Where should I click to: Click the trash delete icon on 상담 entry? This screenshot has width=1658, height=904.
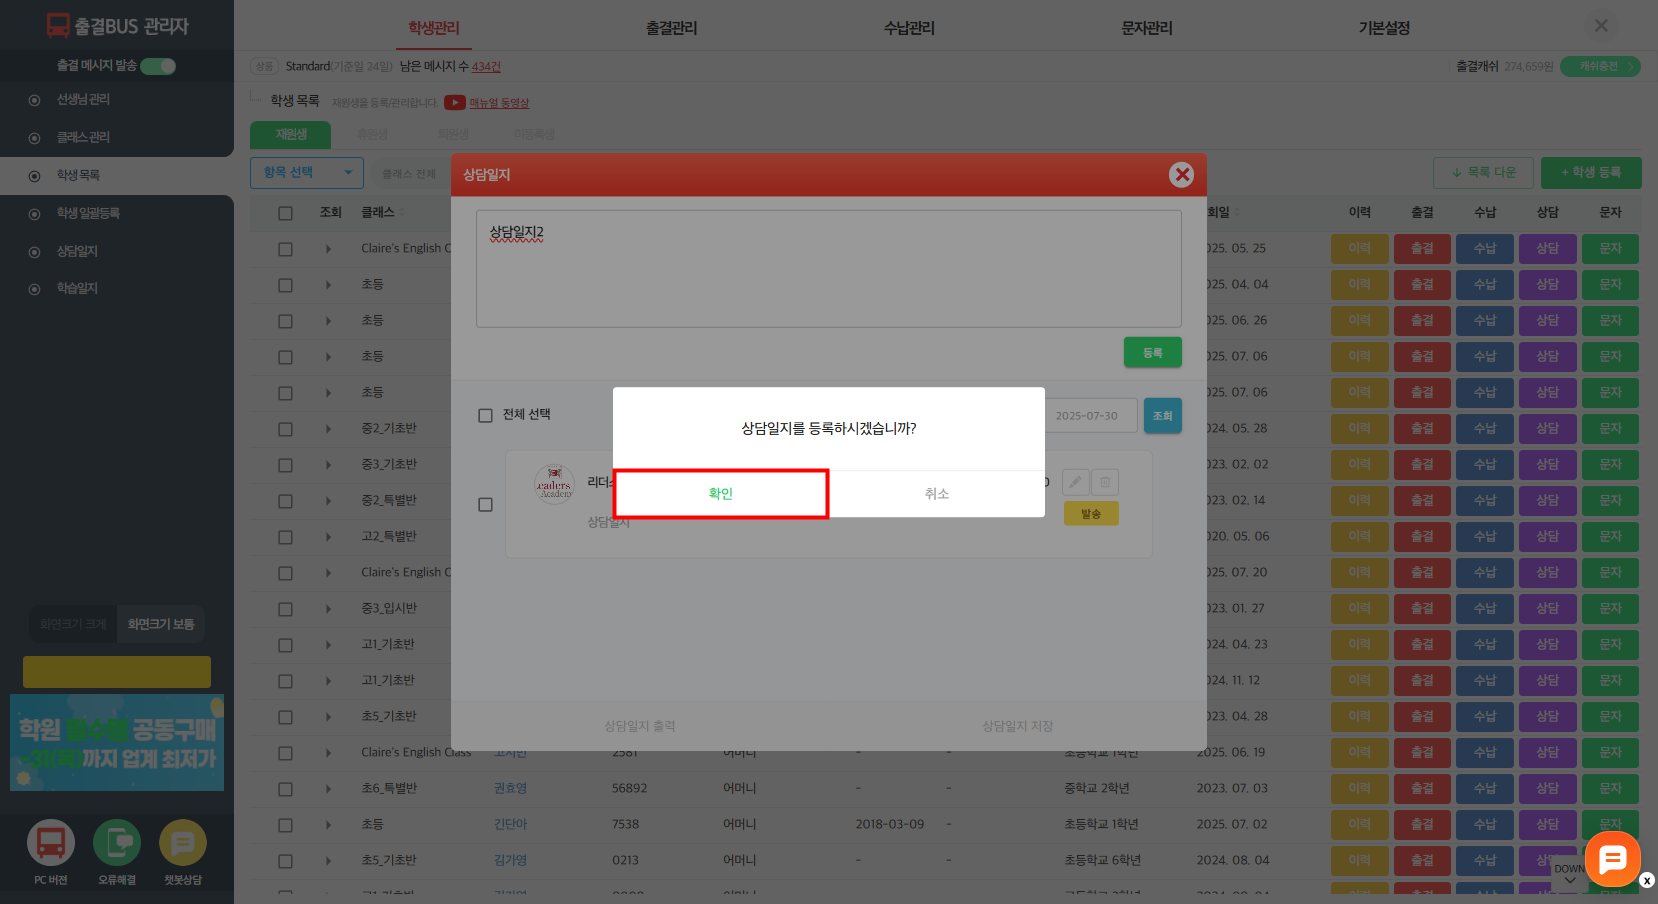[x=1105, y=482]
